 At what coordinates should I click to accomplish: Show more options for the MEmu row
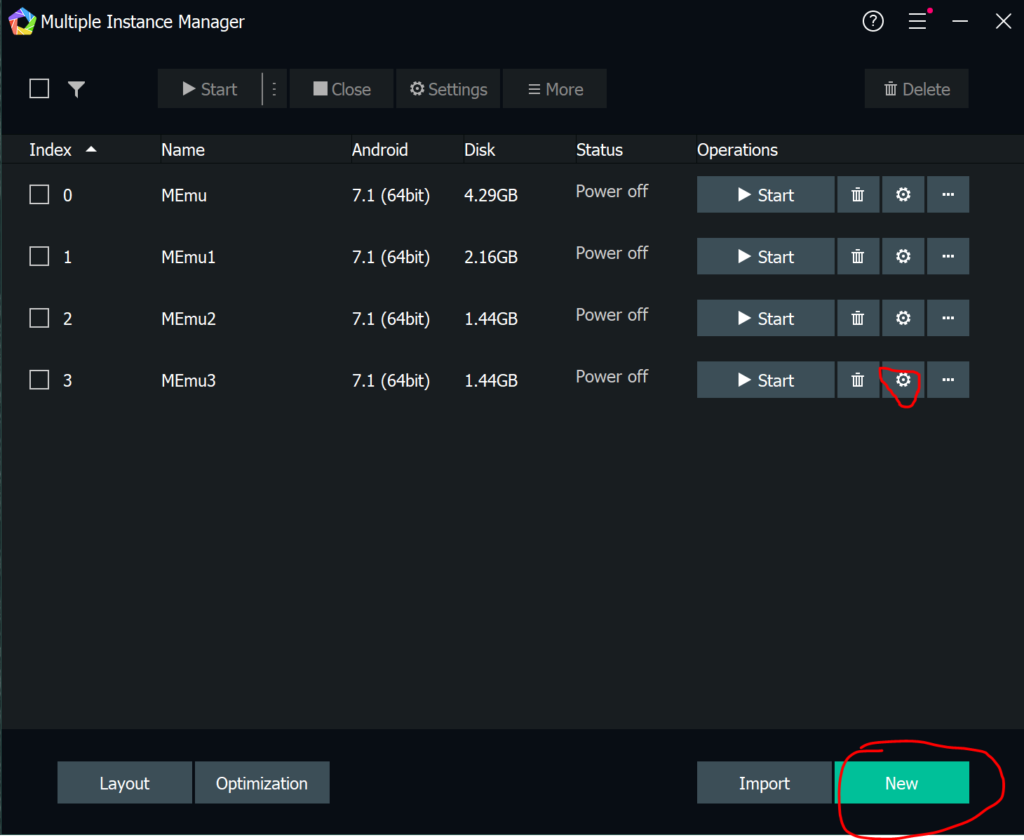tap(948, 195)
